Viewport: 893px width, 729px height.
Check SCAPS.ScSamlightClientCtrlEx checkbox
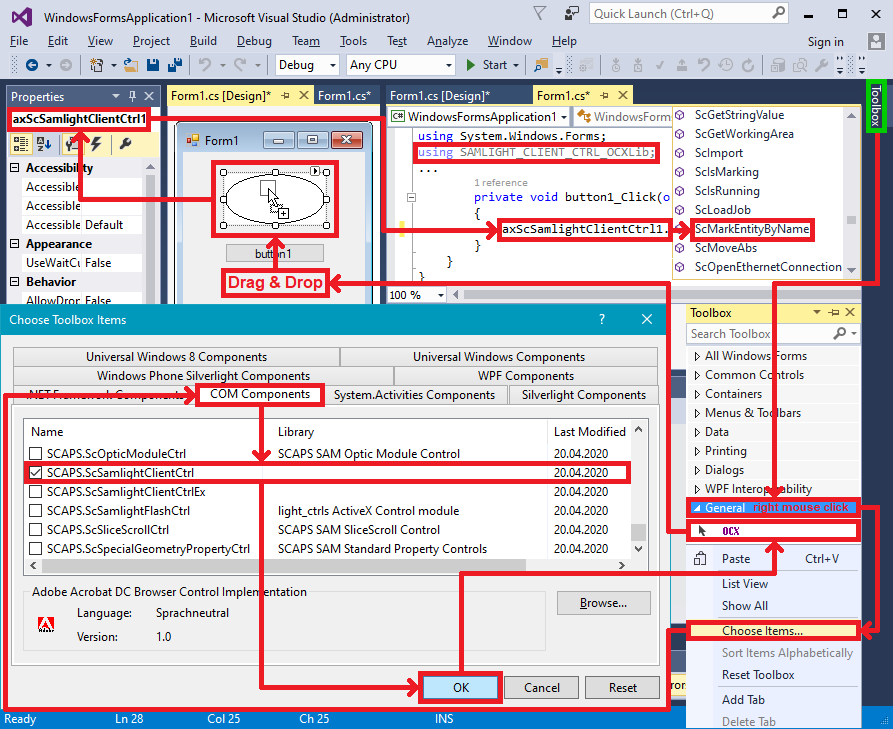coord(35,492)
